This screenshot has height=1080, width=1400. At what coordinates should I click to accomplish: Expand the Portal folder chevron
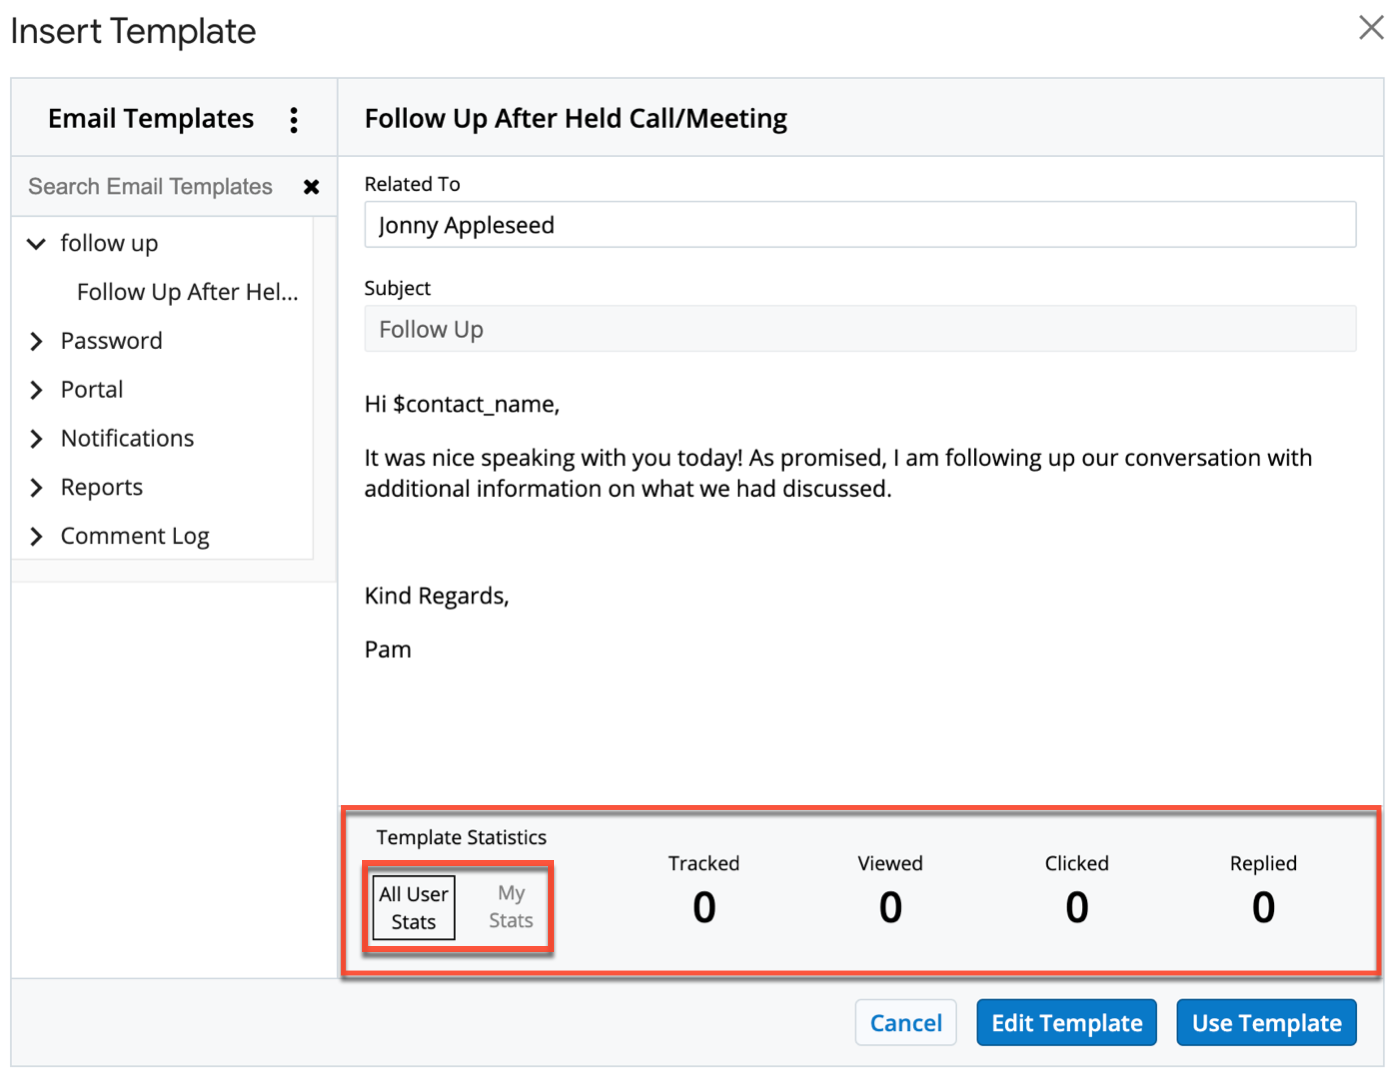click(x=37, y=390)
